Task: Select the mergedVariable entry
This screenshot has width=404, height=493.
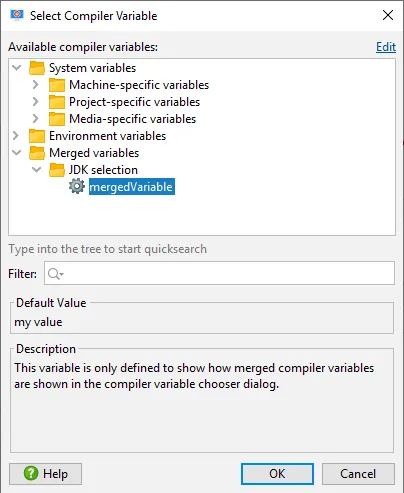Action: point(132,187)
